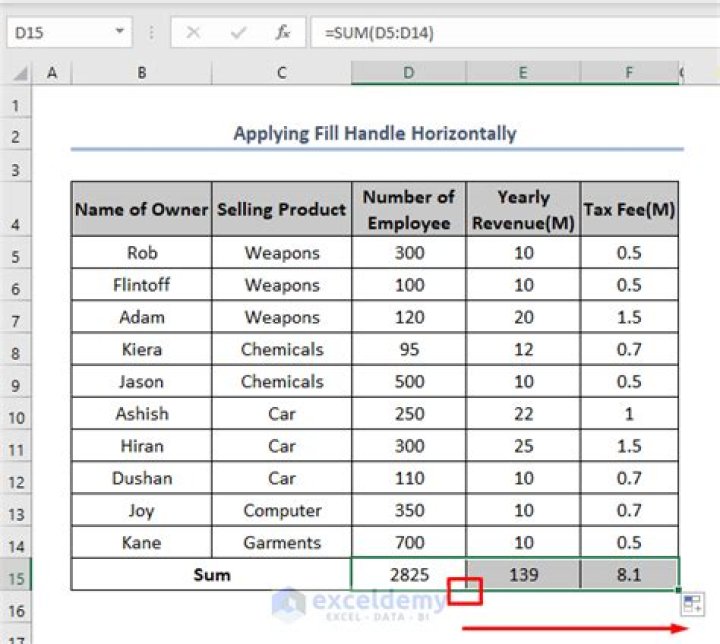Open the Auto Fill Options icon

pos(692,604)
